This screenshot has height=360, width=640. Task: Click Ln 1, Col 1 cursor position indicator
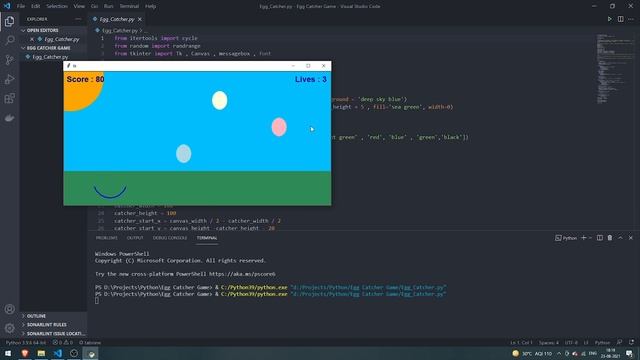[521, 343]
